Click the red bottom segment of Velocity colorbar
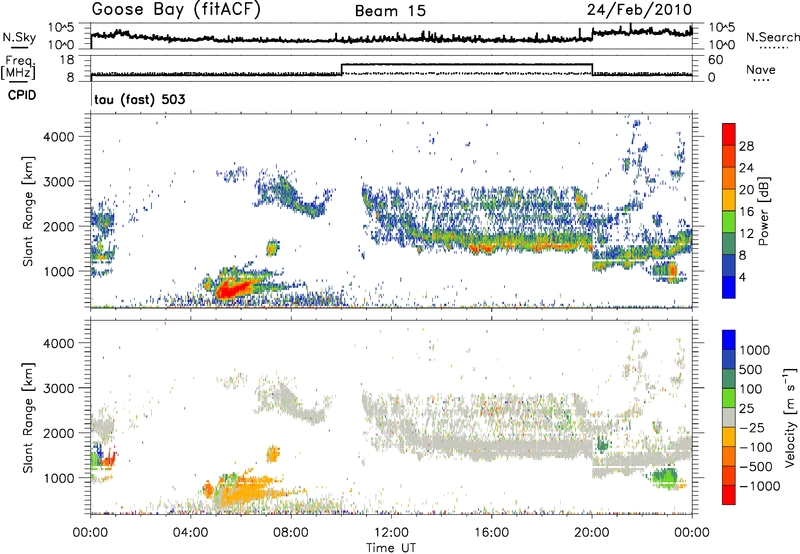Viewport: 800px width, 554px height. [x=729, y=495]
